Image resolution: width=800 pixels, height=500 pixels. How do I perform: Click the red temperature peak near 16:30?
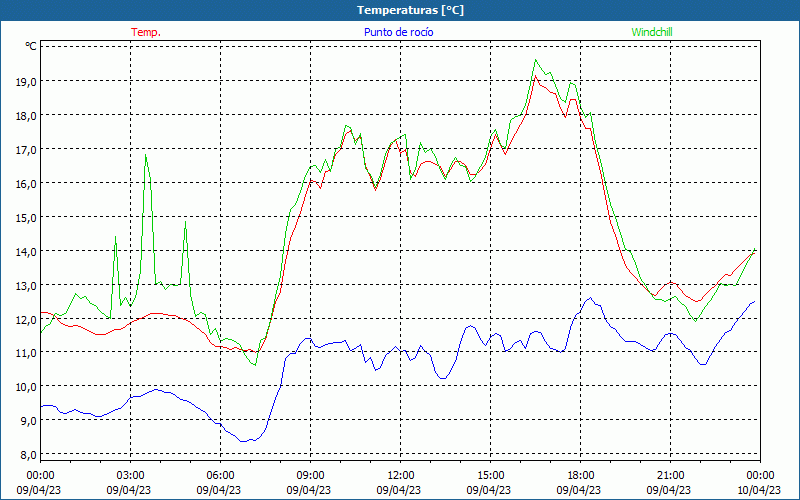(536, 77)
